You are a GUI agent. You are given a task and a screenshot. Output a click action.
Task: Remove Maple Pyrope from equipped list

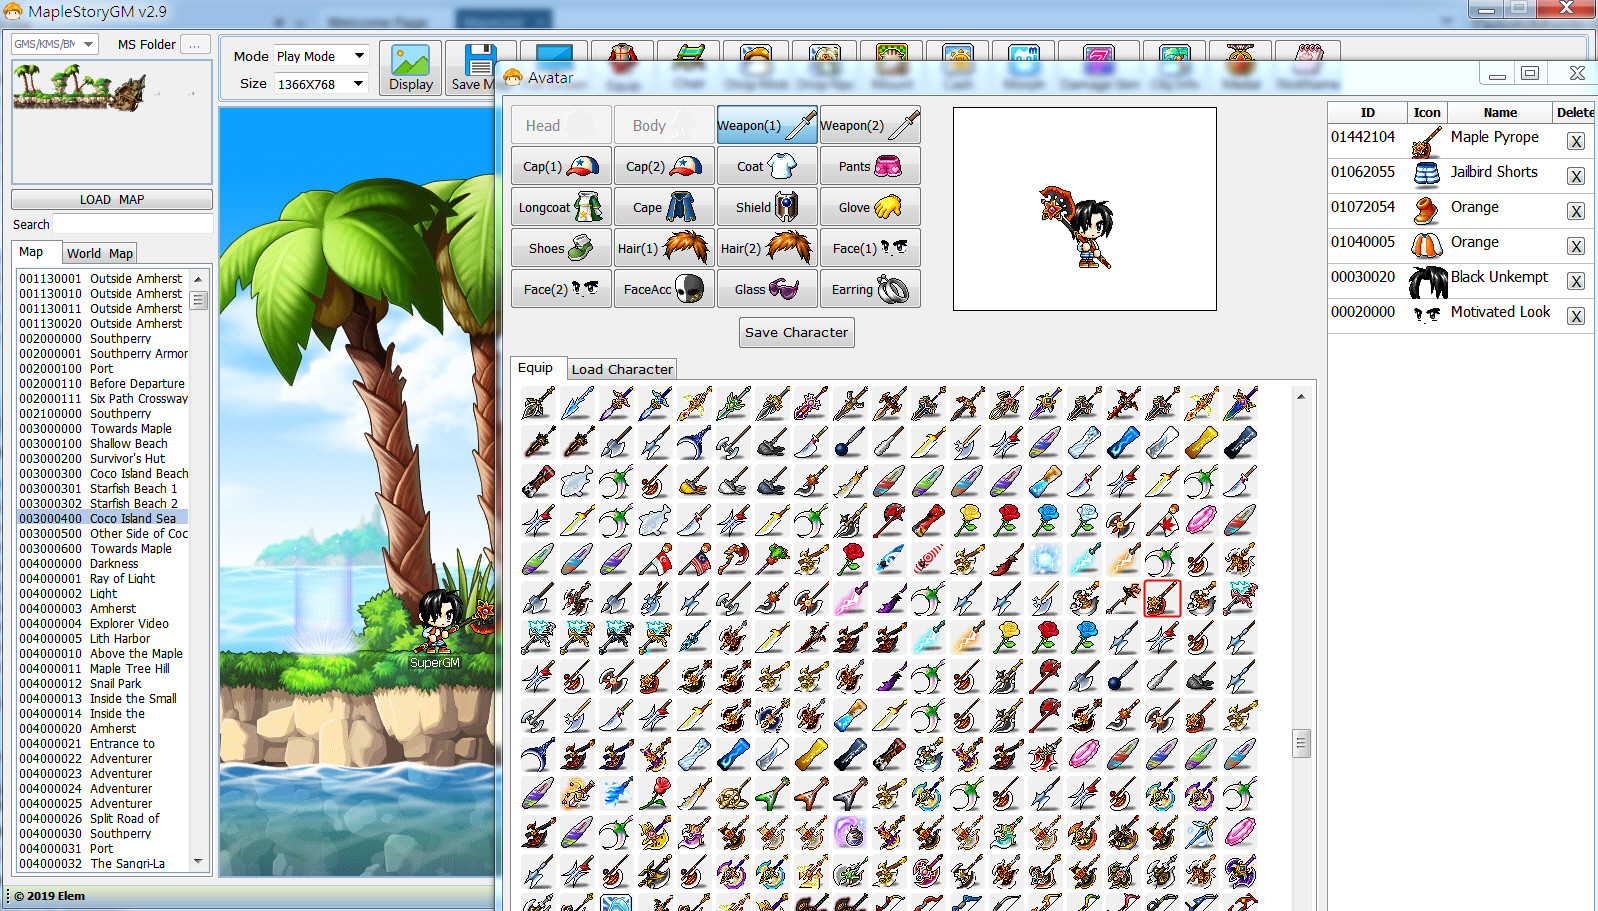coord(1576,141)
